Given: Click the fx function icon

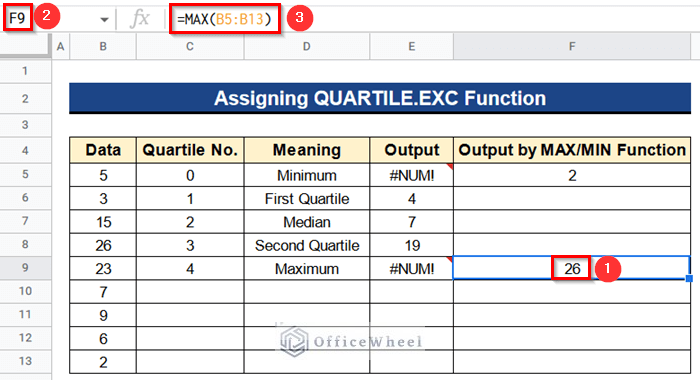Looking at the screenshot, I should (x=140, y=19).
